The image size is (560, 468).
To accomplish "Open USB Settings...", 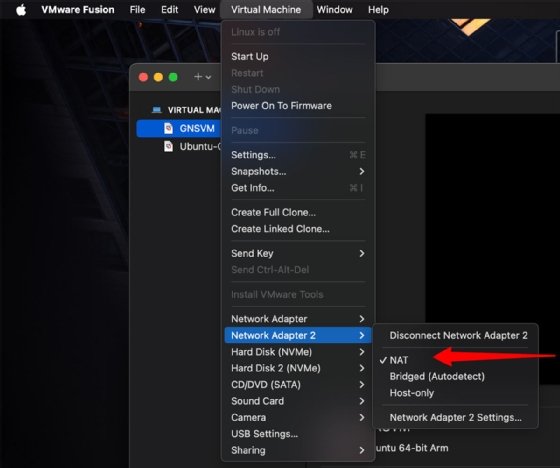I will point(298,434).
